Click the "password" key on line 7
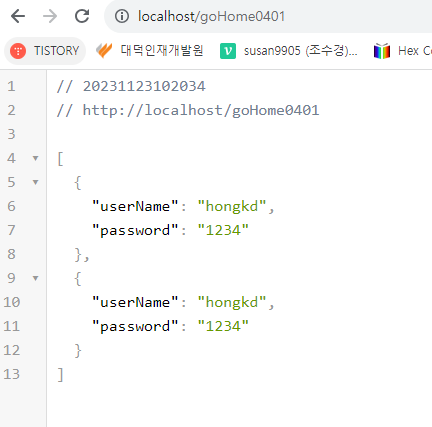This screenshot has height=427, width=432. click(135, 230)
